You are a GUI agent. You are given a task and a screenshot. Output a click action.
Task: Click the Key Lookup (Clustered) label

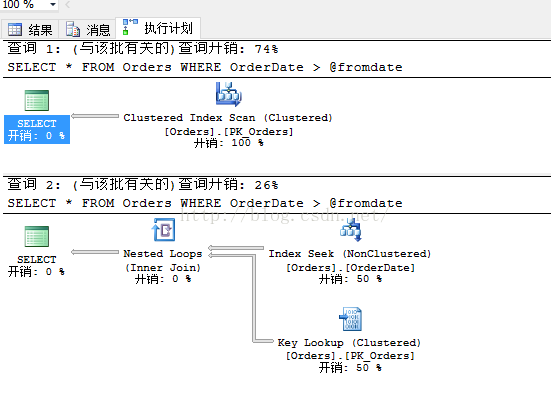349,343
